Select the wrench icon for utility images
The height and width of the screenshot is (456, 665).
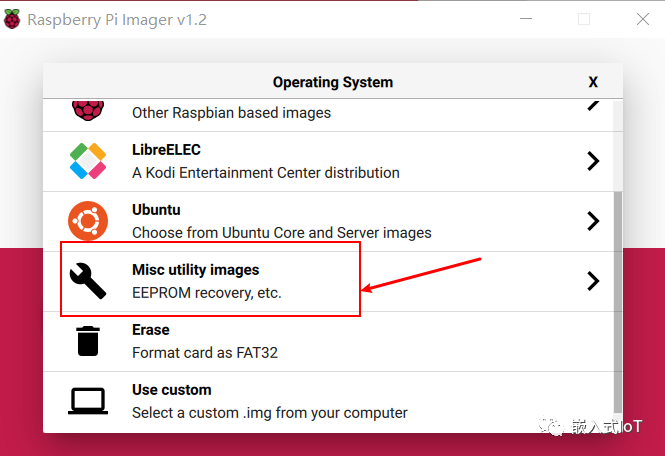tap(88, 281)
